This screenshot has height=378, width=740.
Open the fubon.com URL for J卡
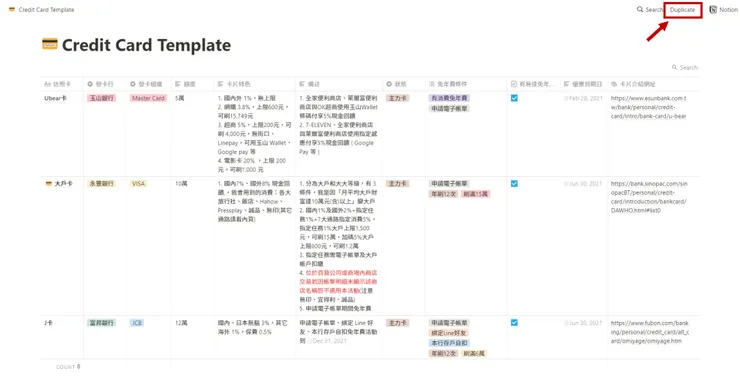coord(649,332)
